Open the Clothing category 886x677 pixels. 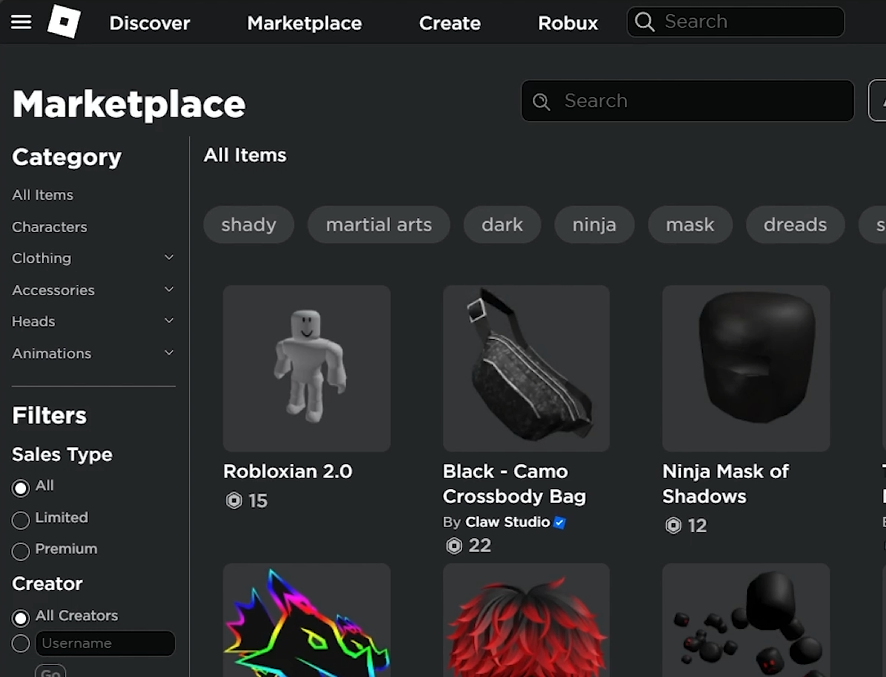[x=42, y=258]
